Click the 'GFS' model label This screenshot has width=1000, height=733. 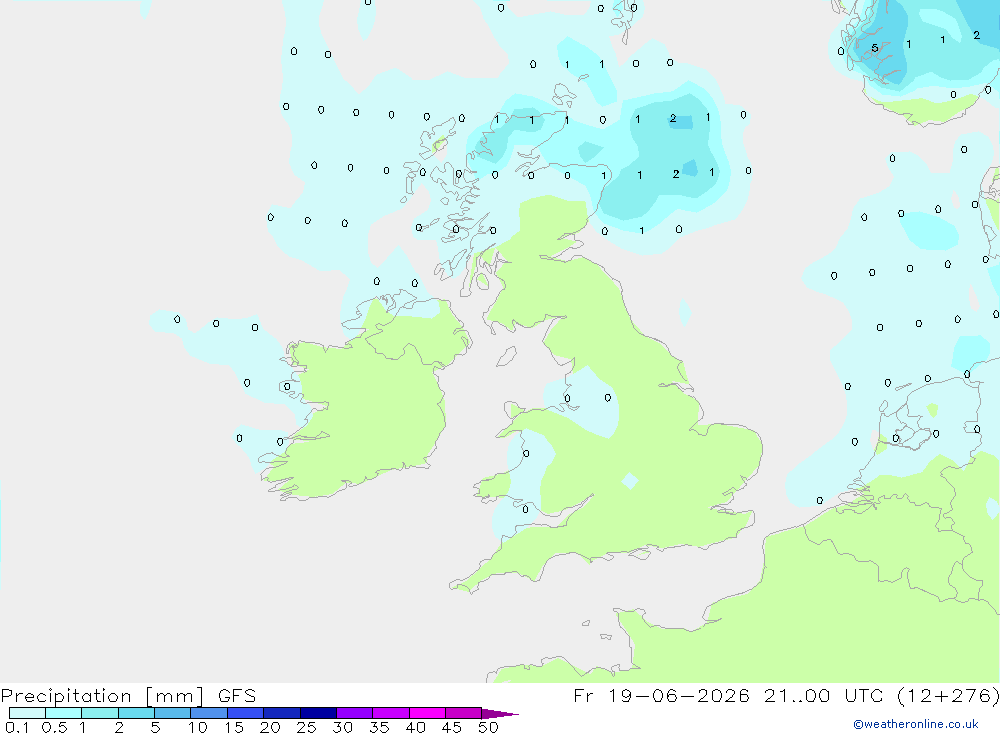click(237, 695)
